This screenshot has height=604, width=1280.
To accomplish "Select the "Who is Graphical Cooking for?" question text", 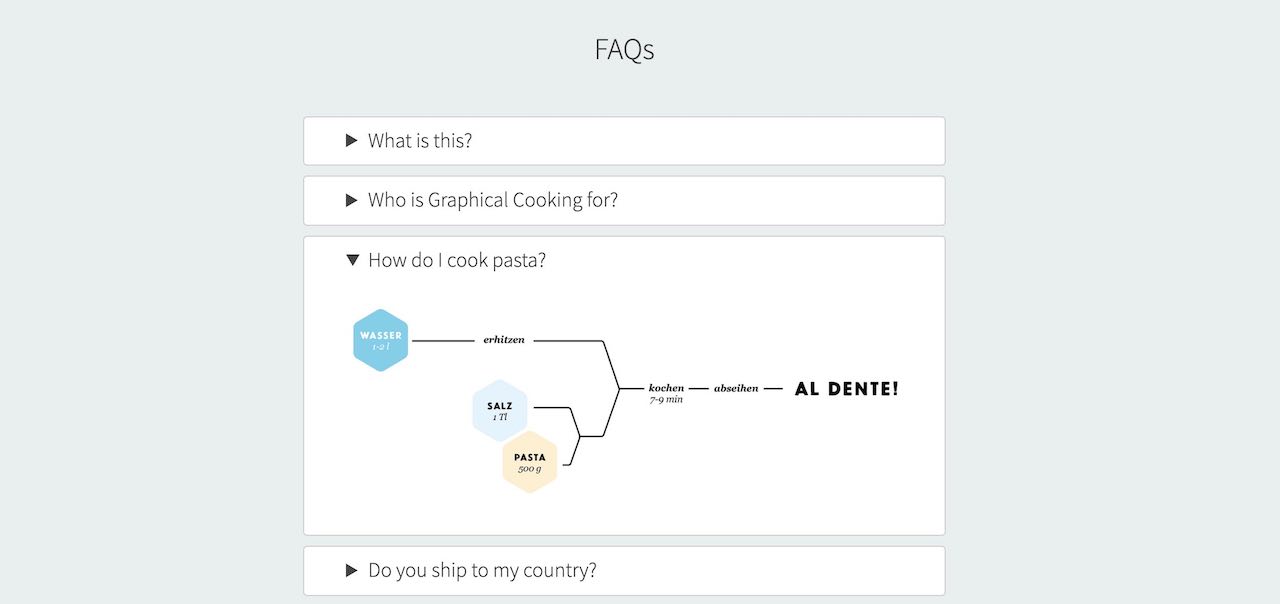I will 493,200.
